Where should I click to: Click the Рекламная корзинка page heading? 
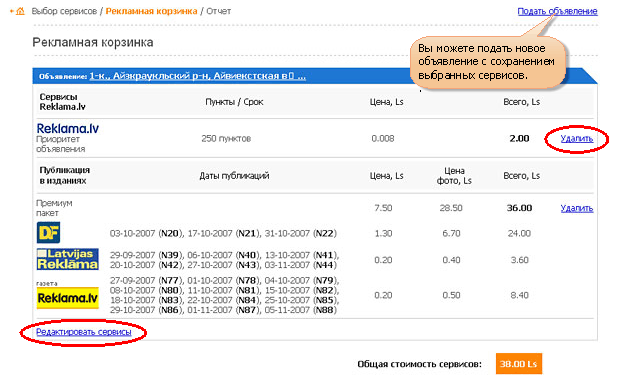pyautogui.click(x=93, y=42)
